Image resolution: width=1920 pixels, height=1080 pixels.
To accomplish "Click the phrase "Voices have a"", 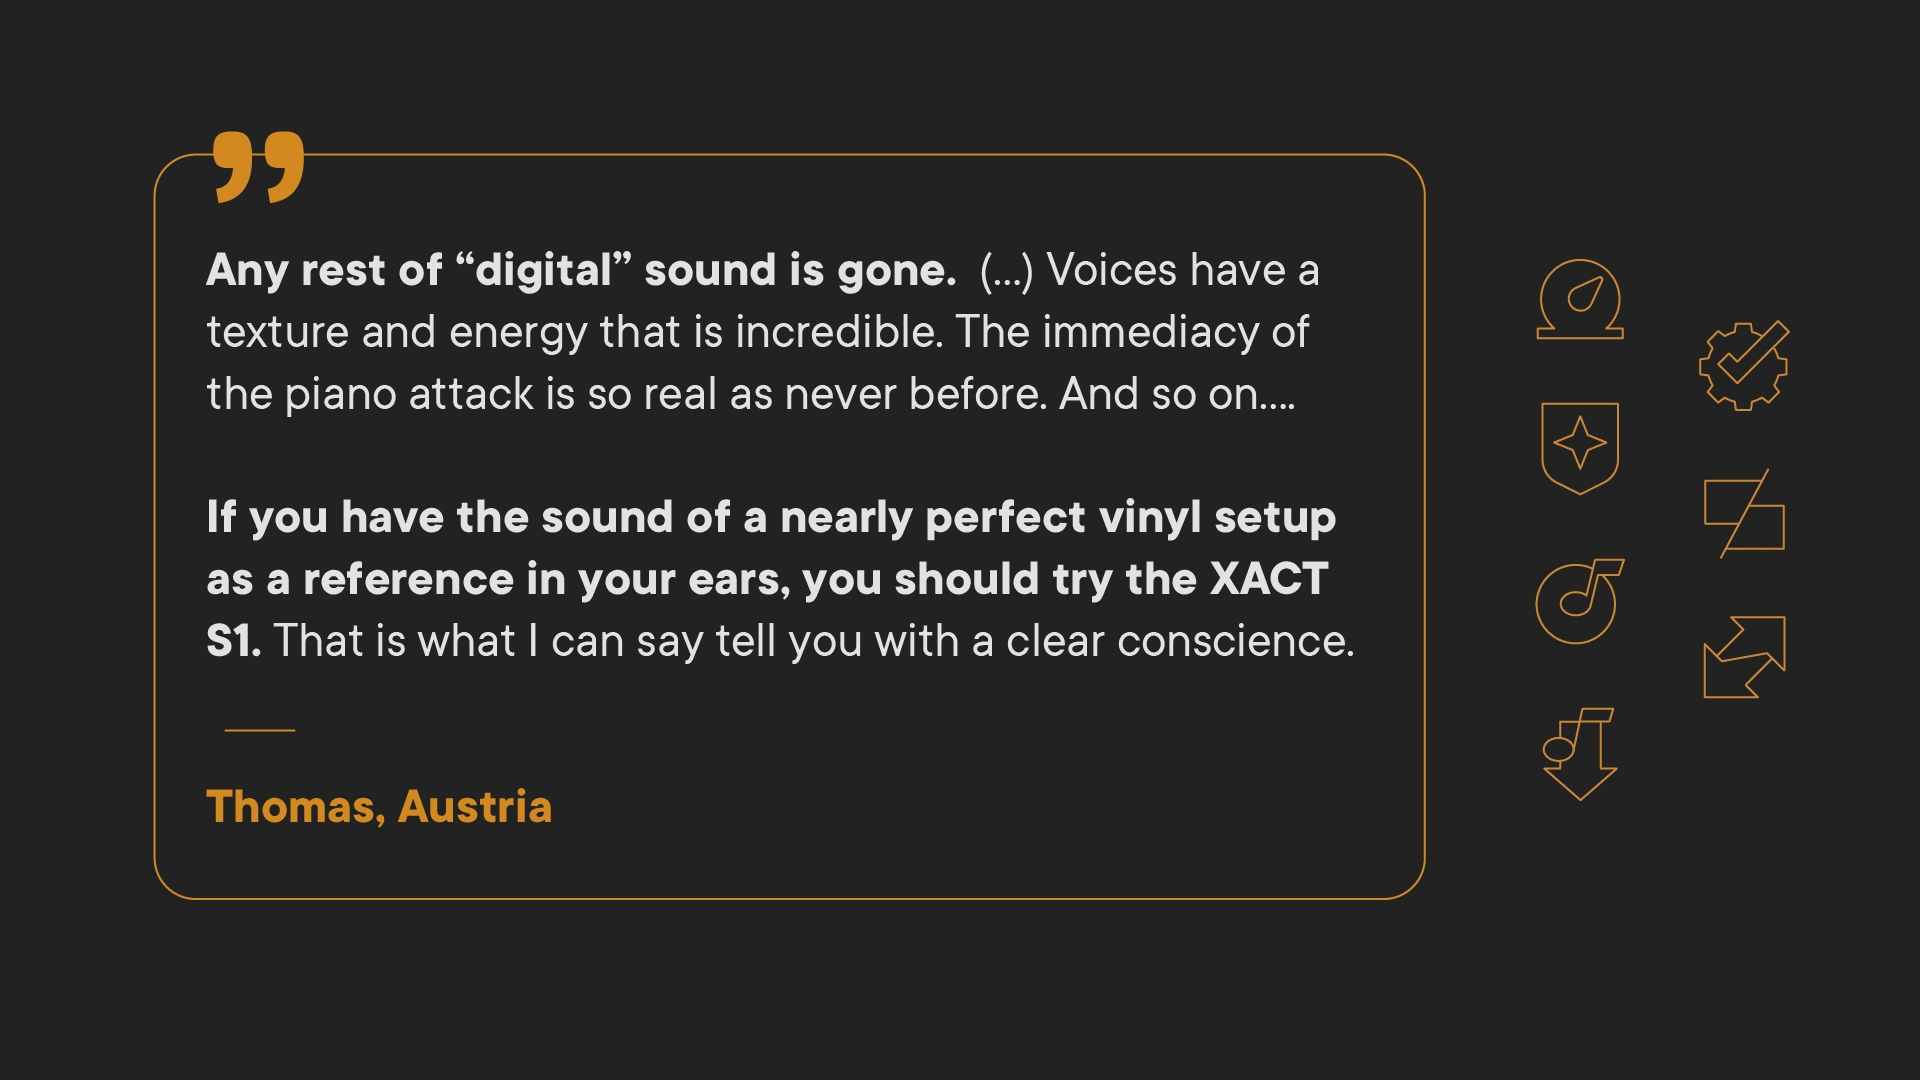I will click(x=1183, y=270).
